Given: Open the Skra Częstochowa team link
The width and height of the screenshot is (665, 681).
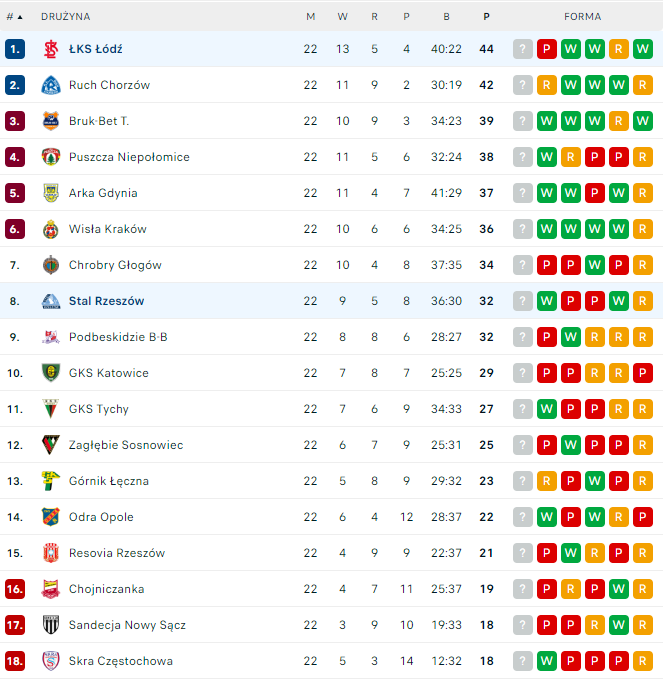Looking at the screenshot, I should click(120, 661).
